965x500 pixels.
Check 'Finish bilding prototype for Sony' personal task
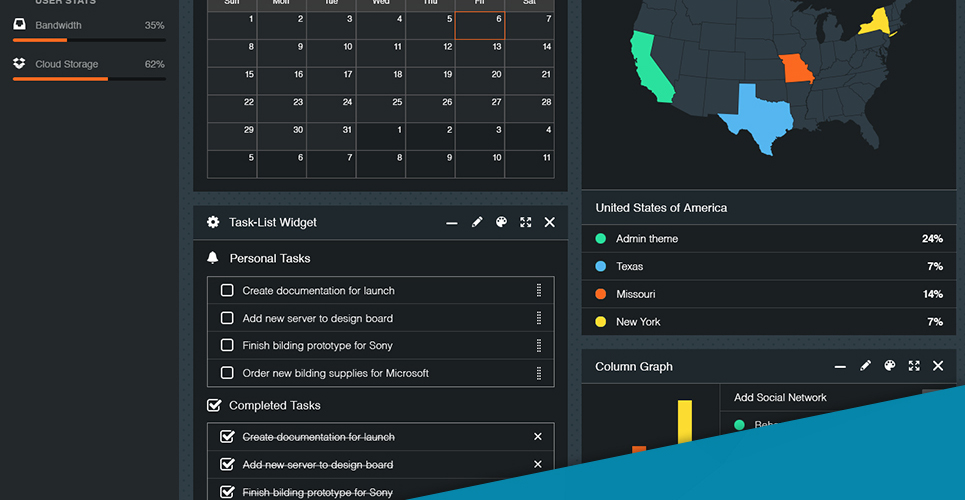coord(227,345)
